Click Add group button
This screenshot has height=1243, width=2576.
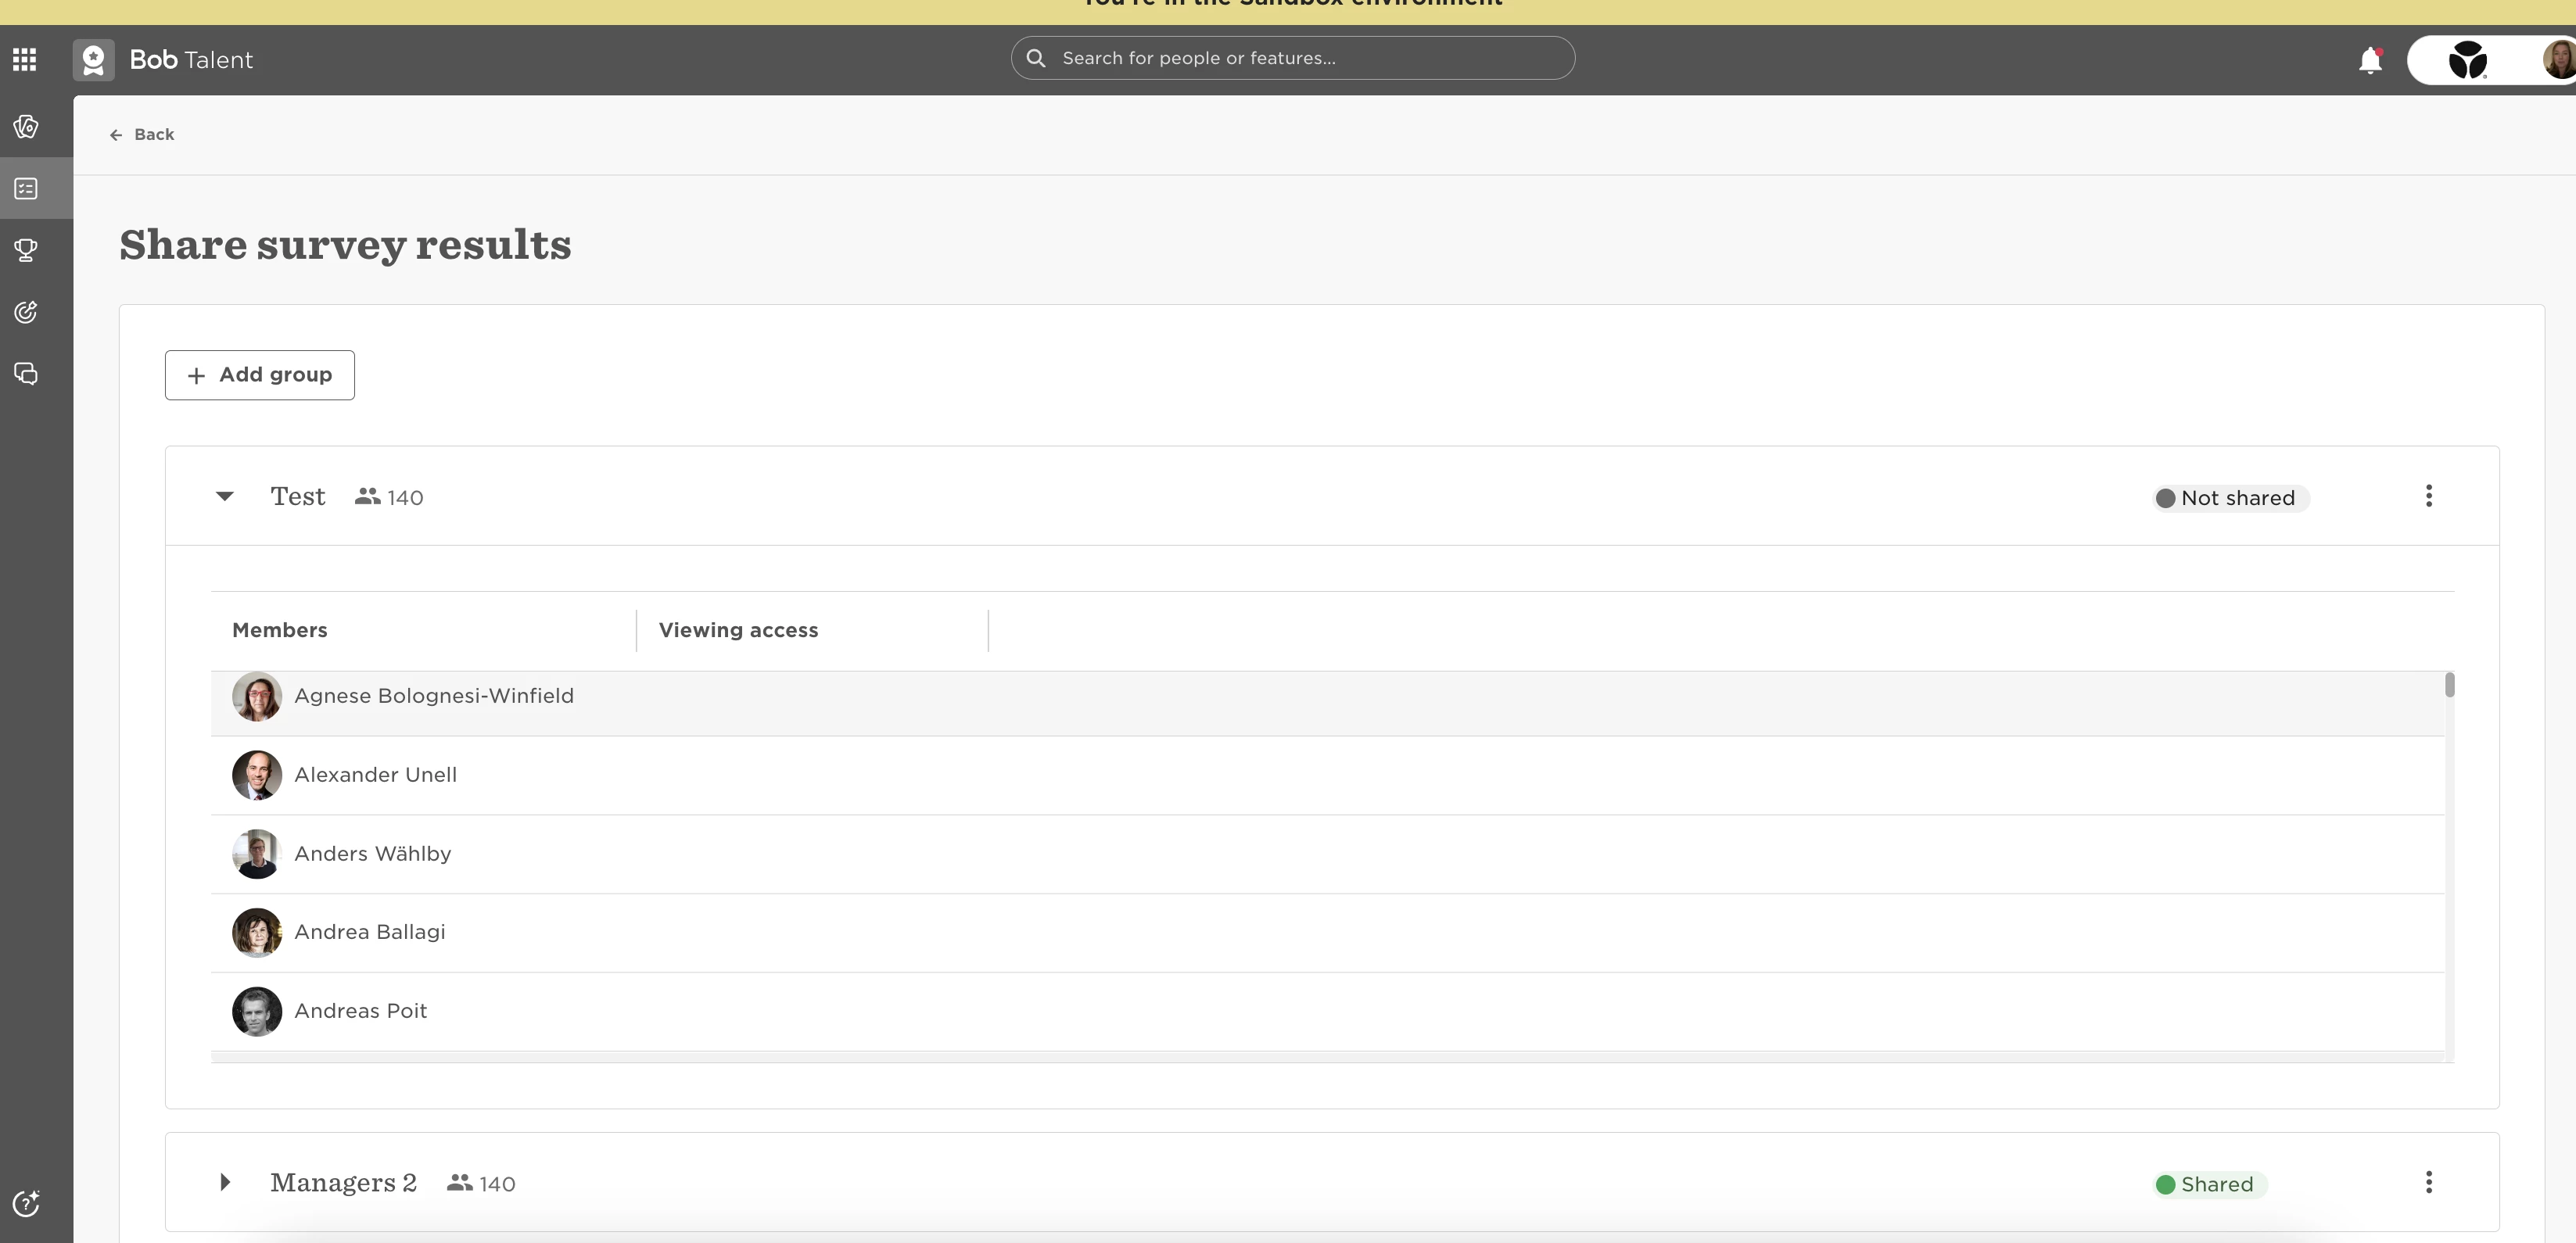pyautogui.click(x=260, y=375)
